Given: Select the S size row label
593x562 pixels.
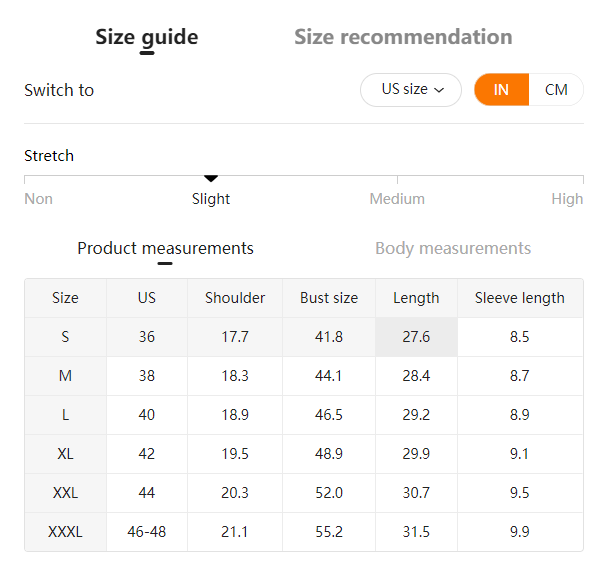Looking at the screenshot, I should pyautogui.click(x=65, y=337).
